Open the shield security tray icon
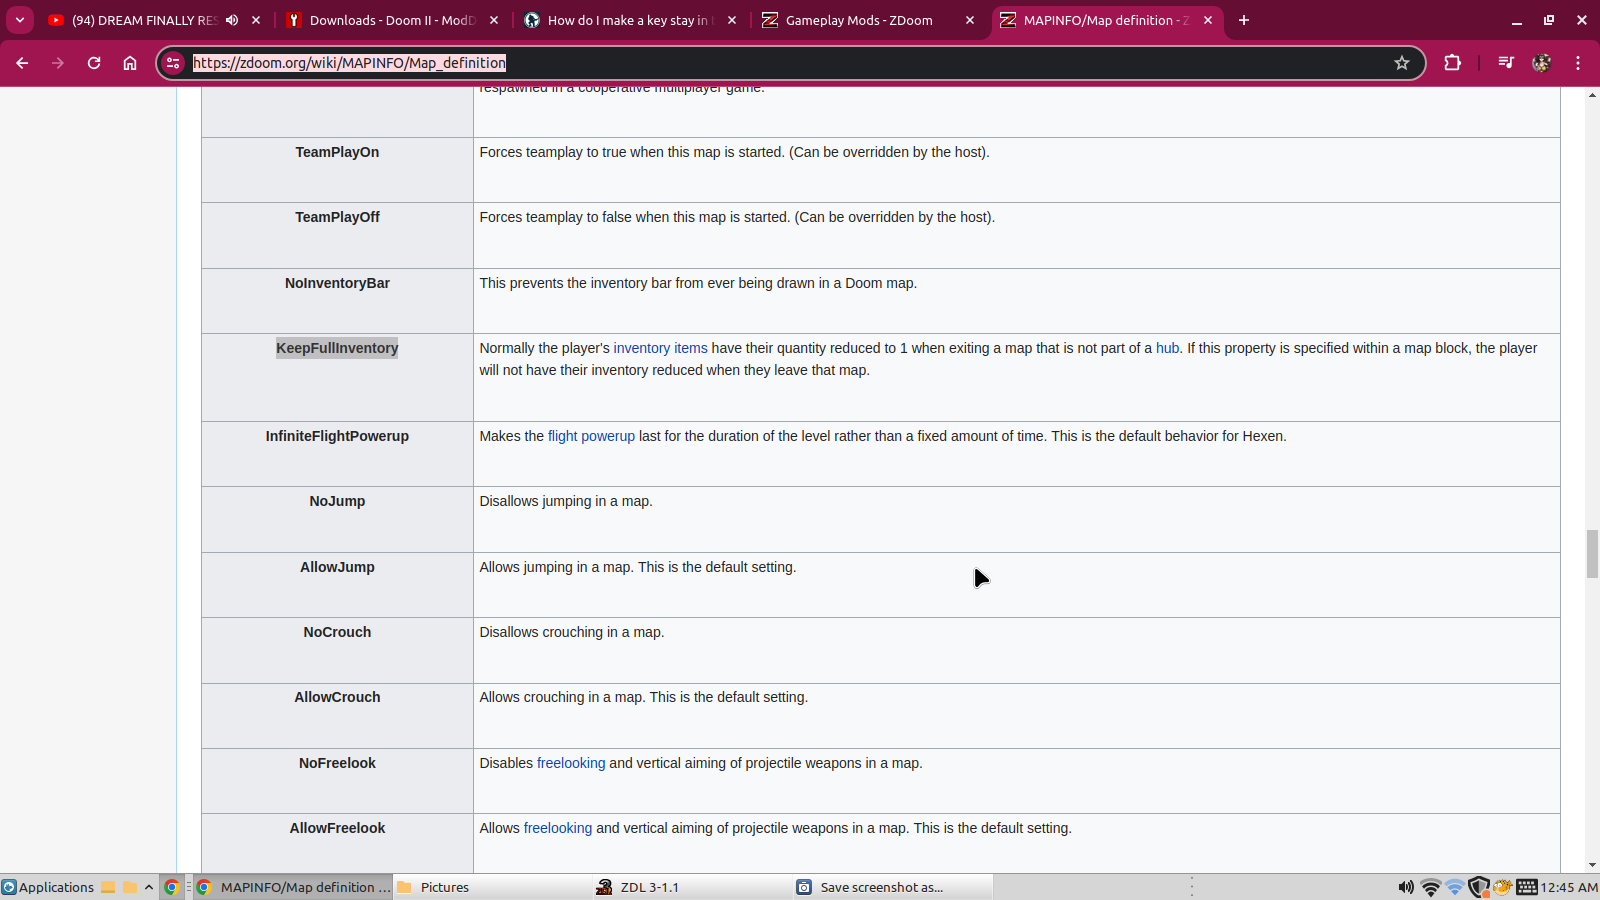1600x900 pixels. [x=1479, y=887]
